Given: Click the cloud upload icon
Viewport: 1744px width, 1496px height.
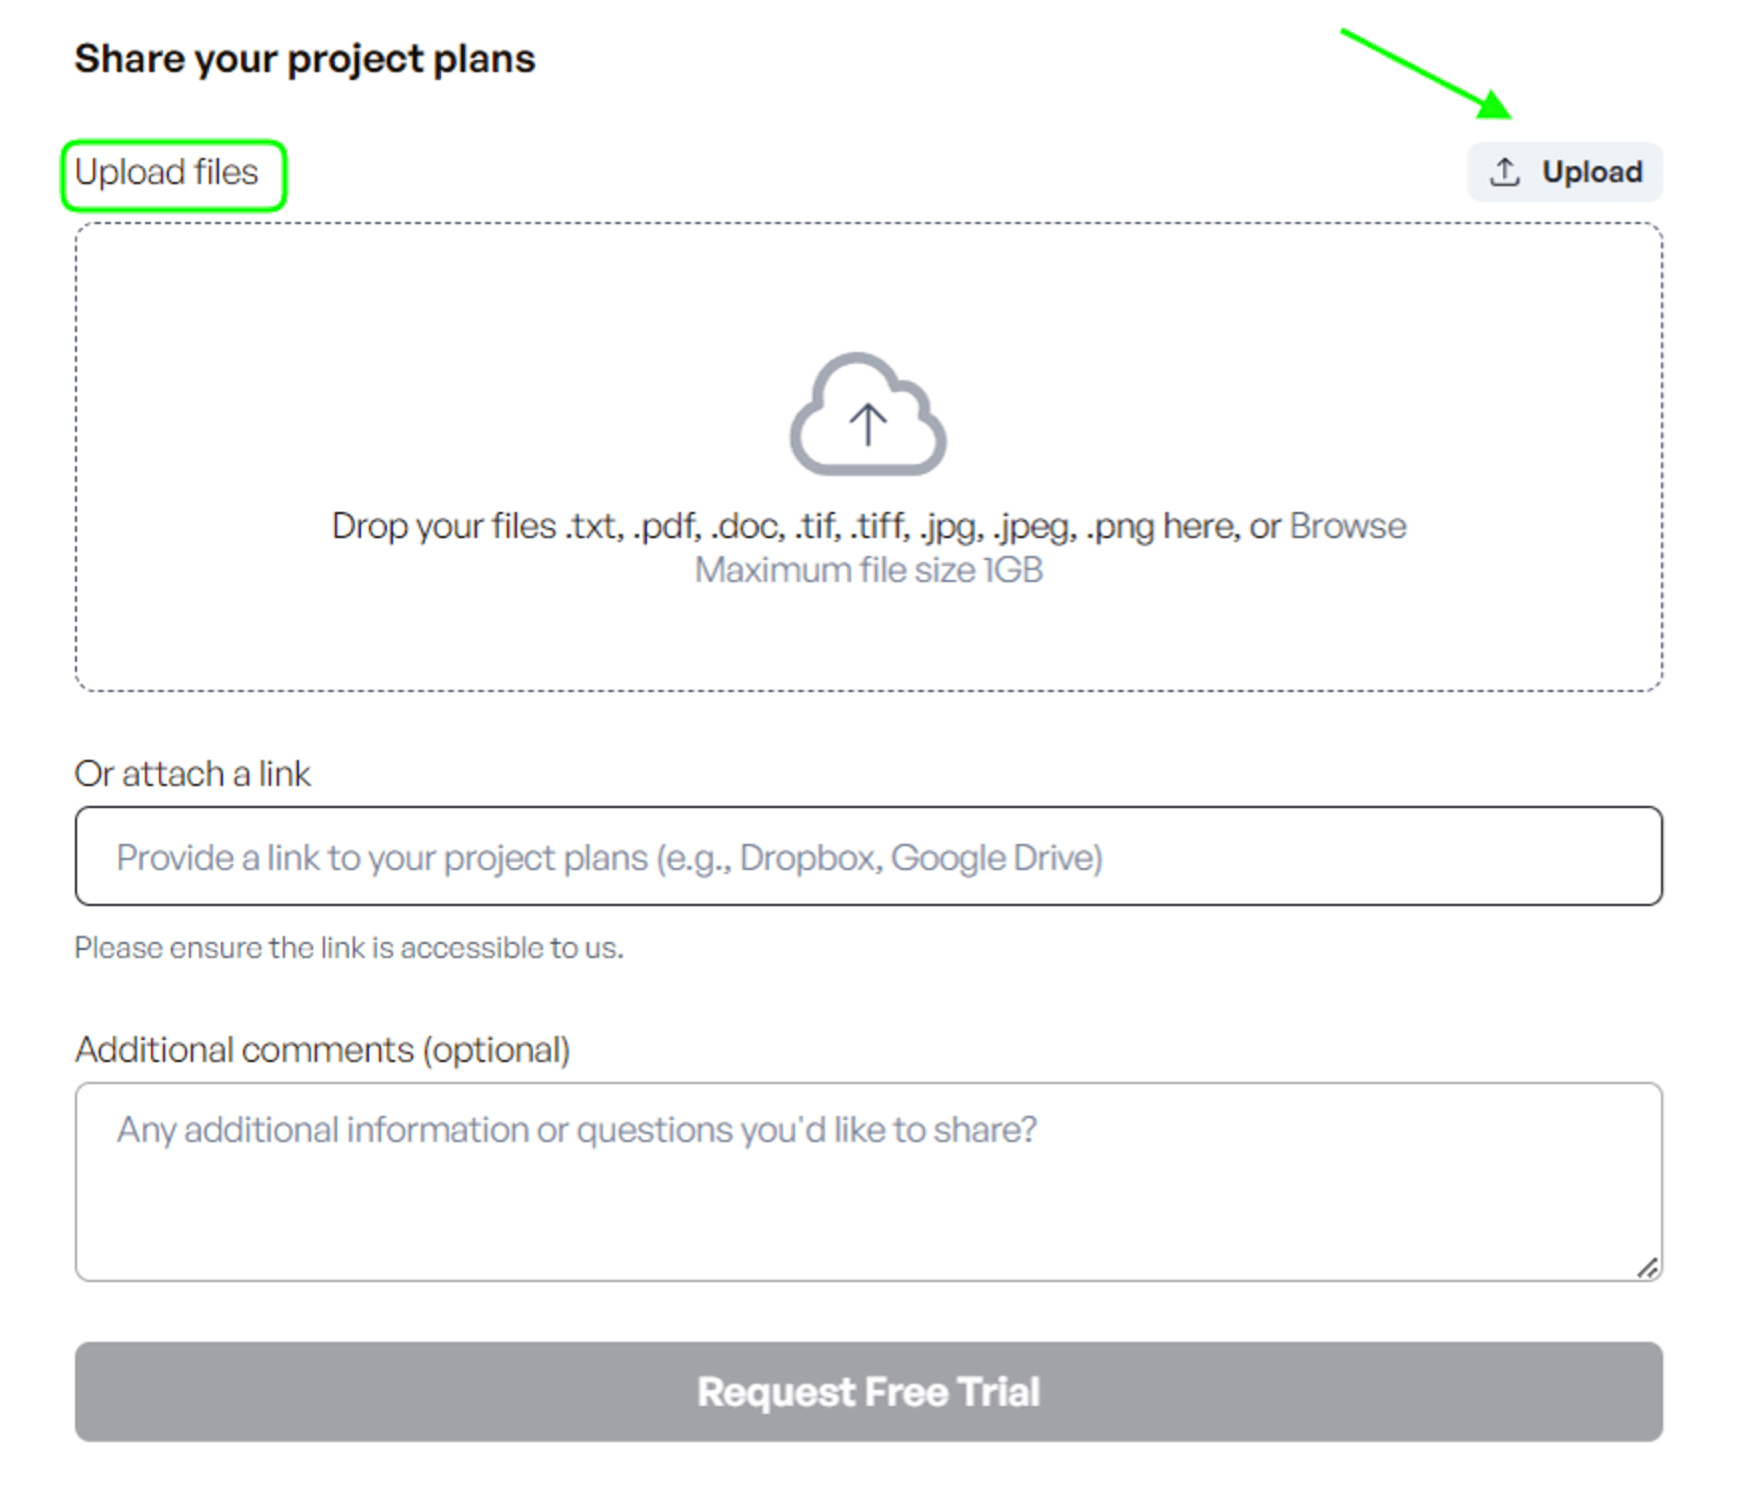Looking at the screenshot, I should pyautogui.click(x=868, y=414).
